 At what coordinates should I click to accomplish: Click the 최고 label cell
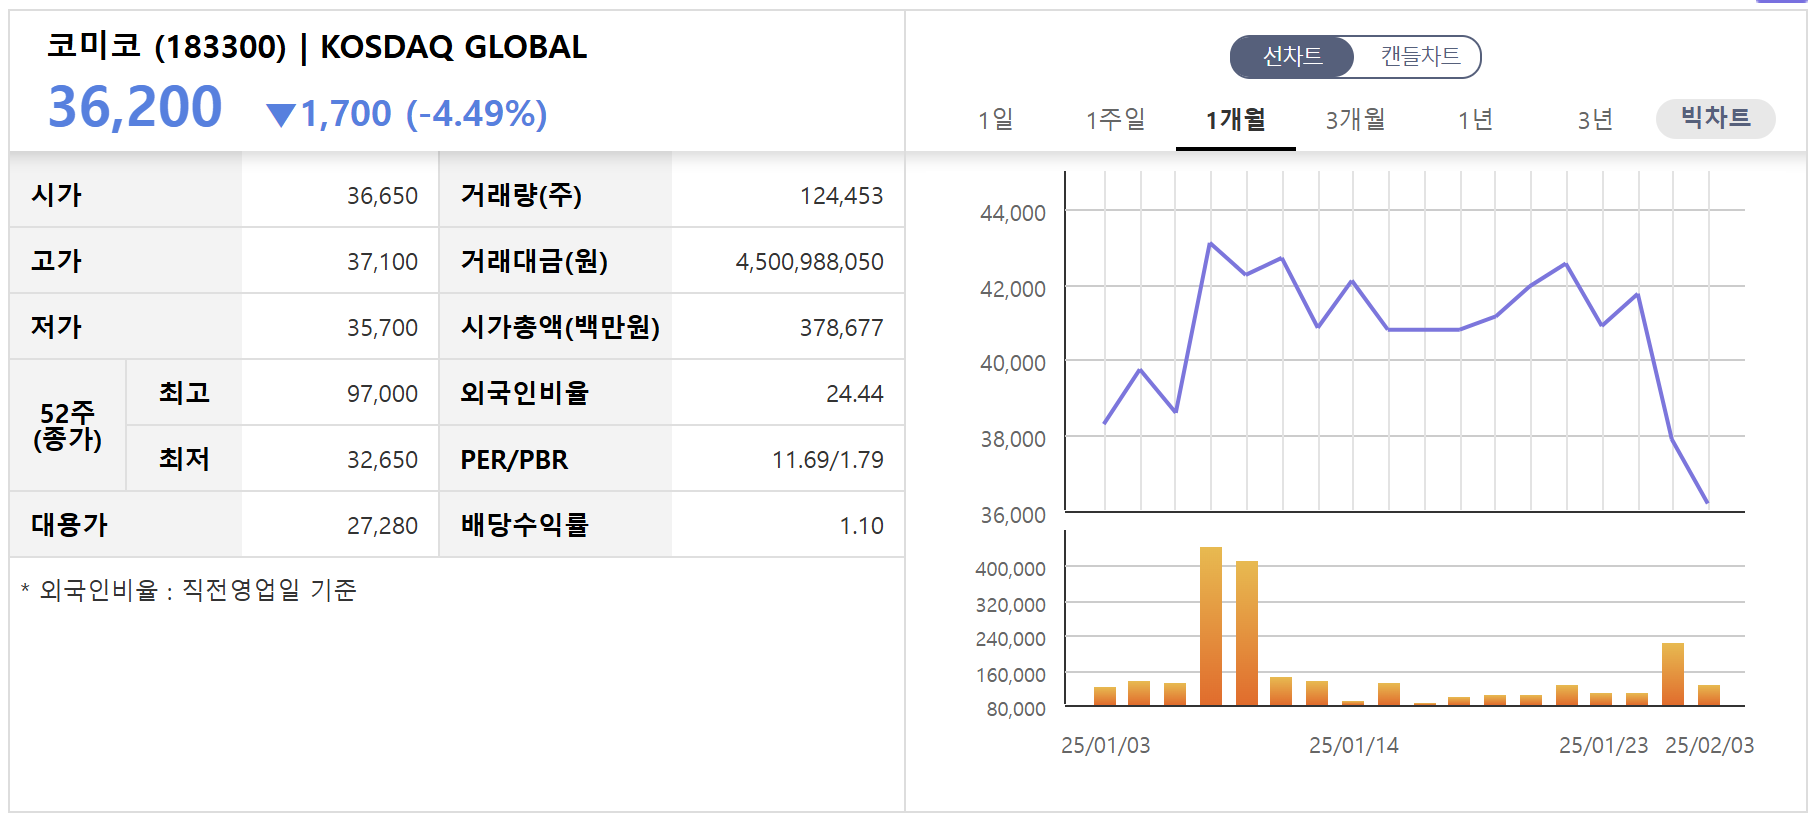click(184, 393)
